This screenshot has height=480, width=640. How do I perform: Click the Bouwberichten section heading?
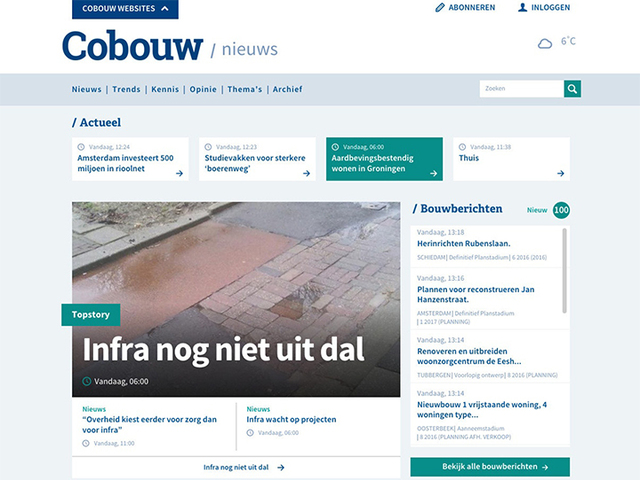(x=457, y=209)
